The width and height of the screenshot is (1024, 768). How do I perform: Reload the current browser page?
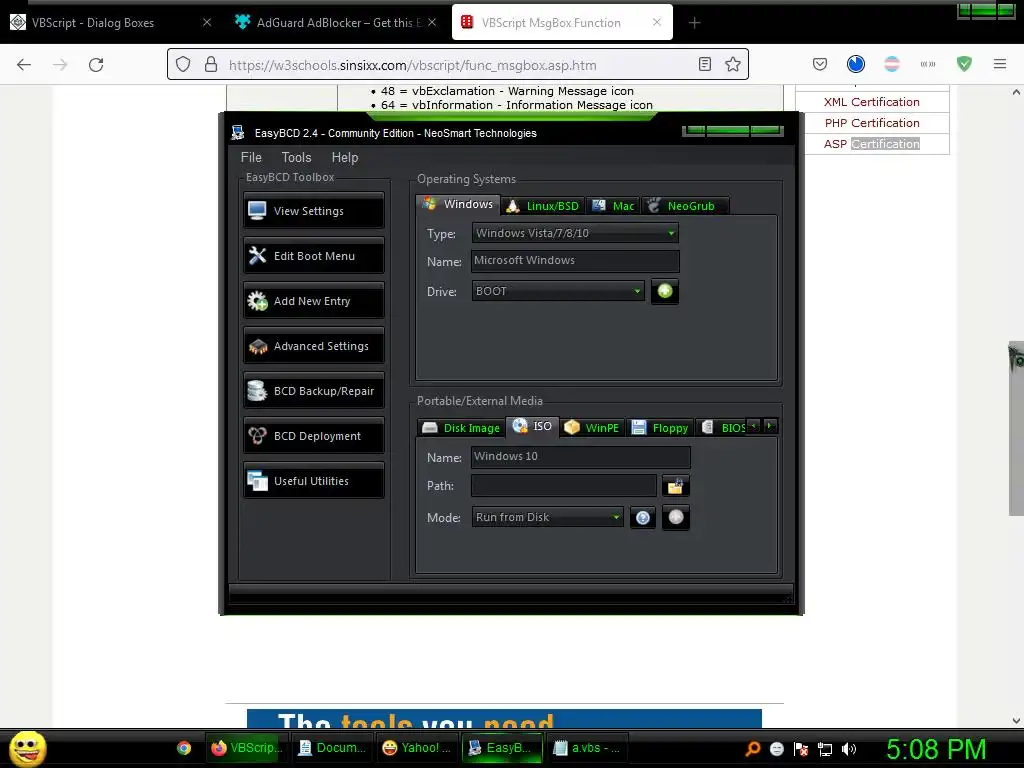[96, 65]
